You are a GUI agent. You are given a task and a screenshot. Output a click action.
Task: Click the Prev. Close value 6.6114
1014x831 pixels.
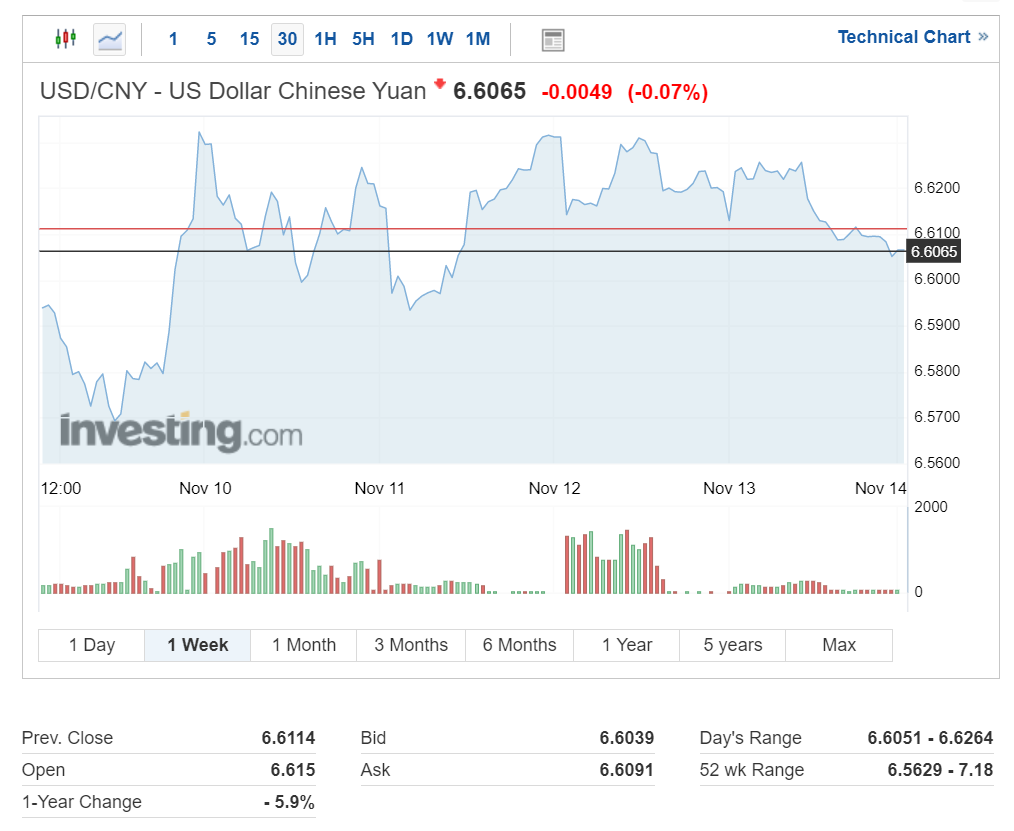point(288,738)
